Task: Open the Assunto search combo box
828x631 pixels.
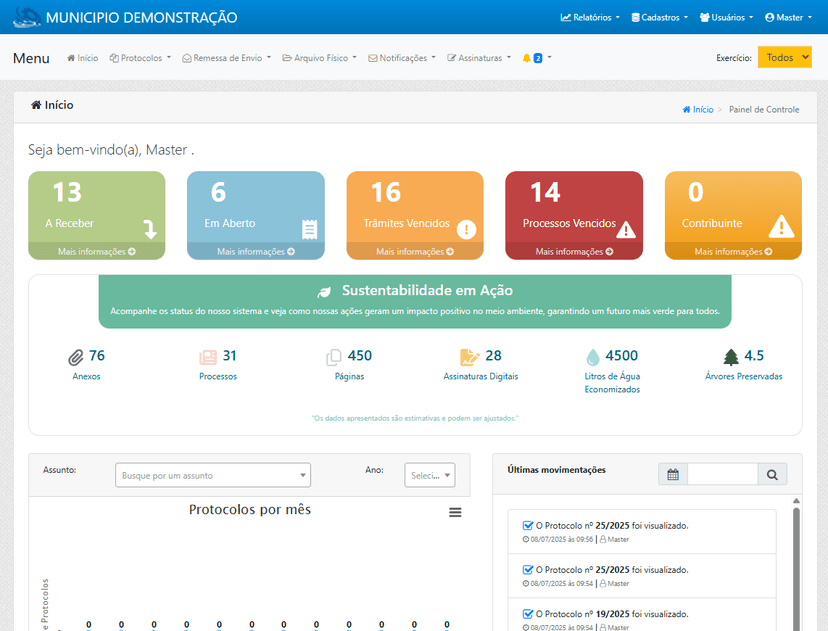Action: click(x=213, y=475)
